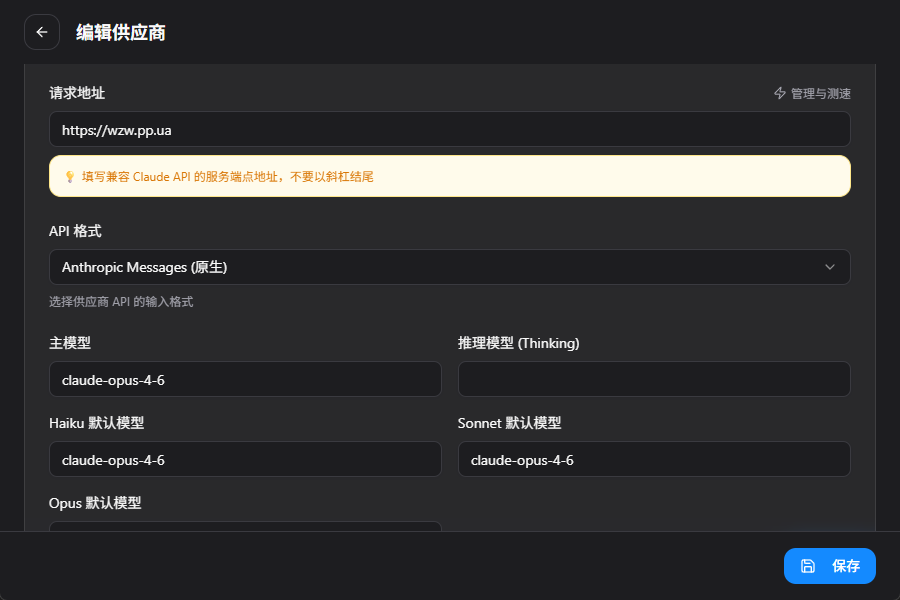Click the API 格式 label
The height and width of the screenshot is (600, 900).
point(75,231)
